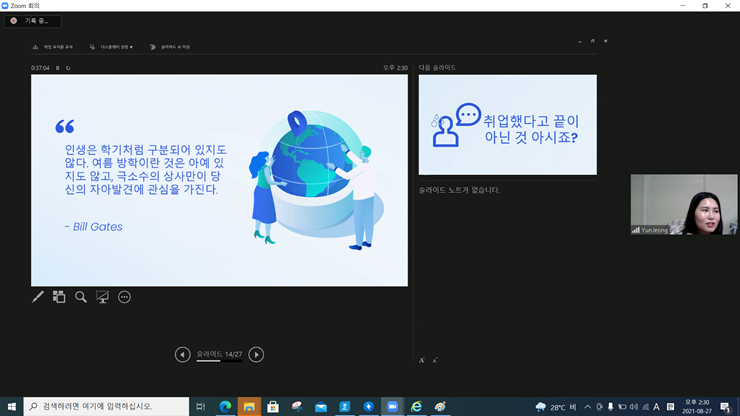Toggle black screen presentation icon
This screenshot has width=740, height=416.
click(102, 297)
